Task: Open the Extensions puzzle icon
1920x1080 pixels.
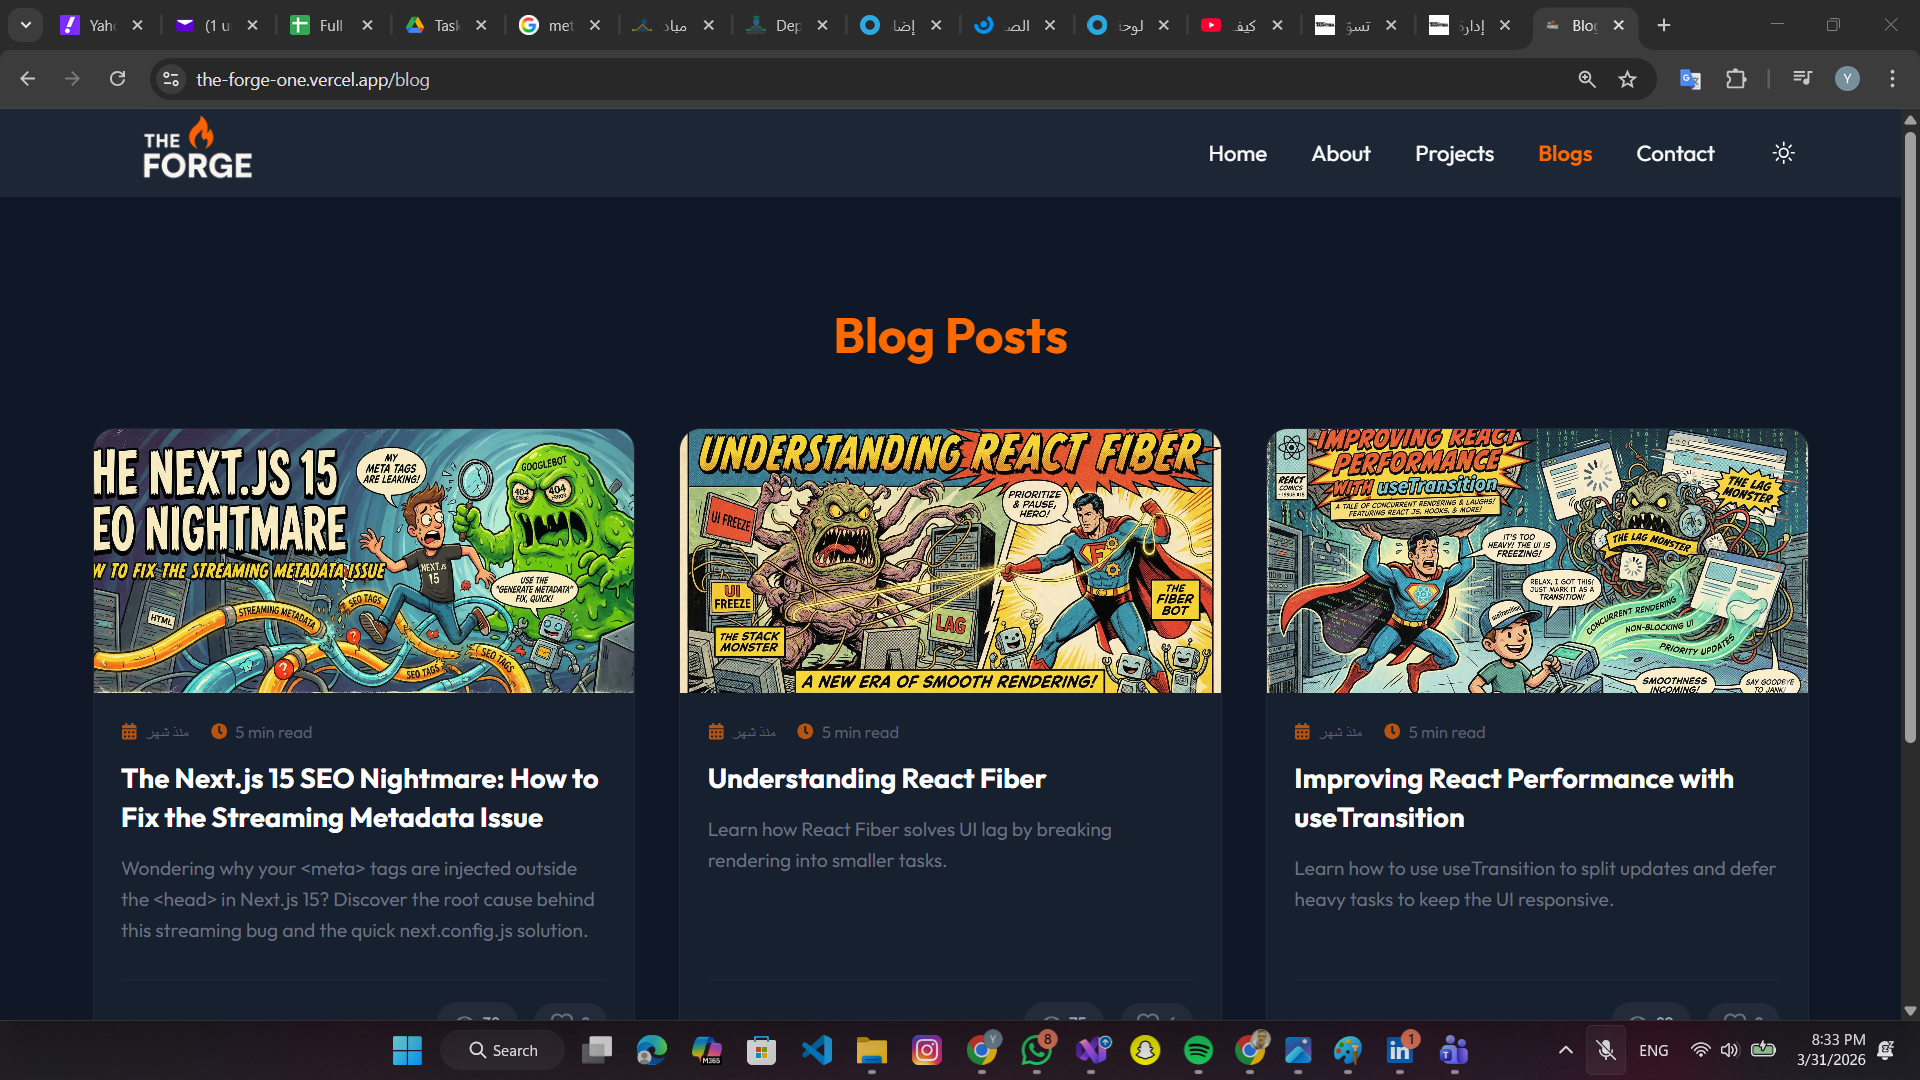Action: [1736, 80]
